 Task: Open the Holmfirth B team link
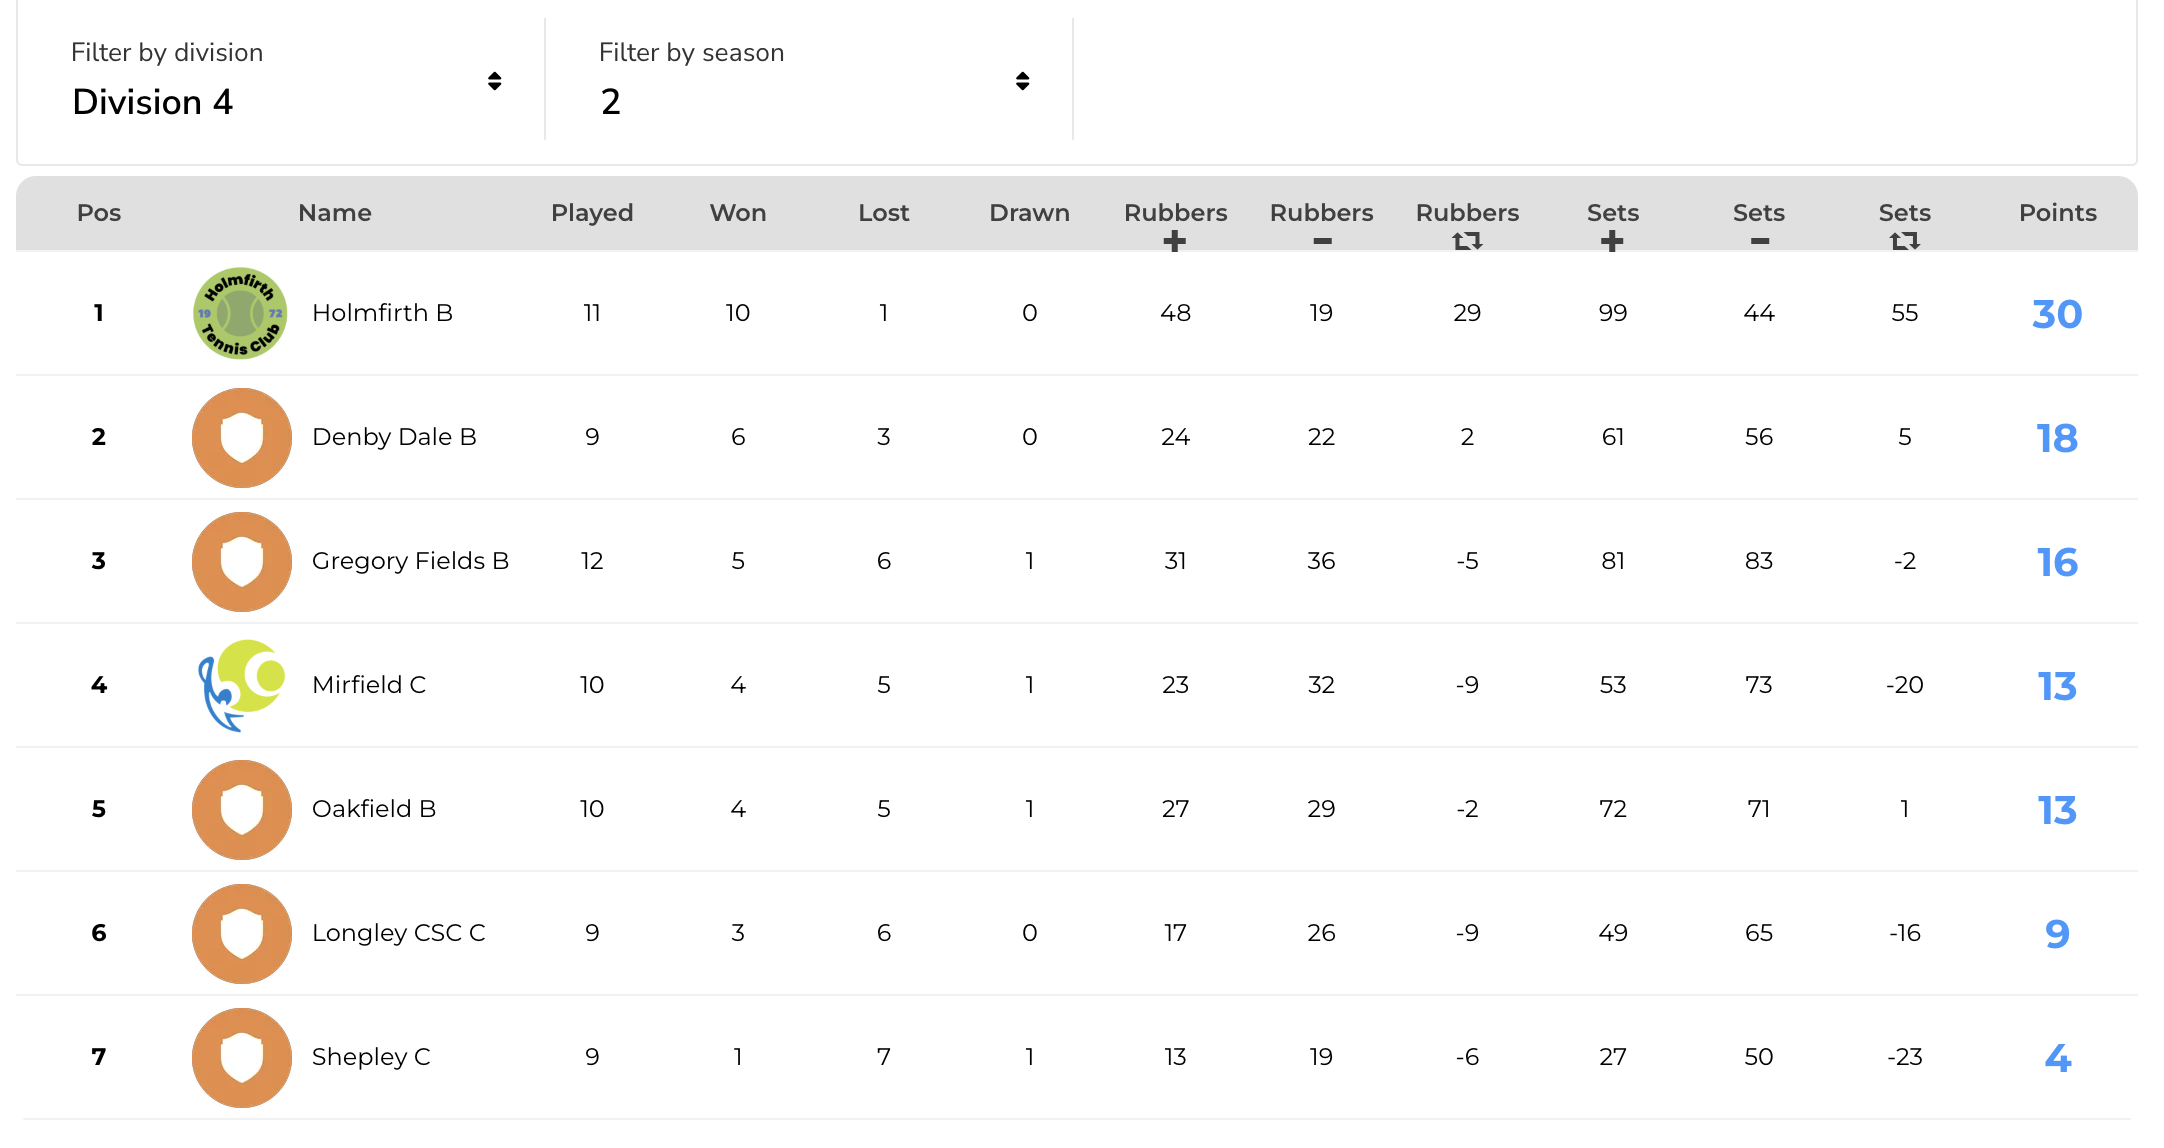(x=382, y=313)
